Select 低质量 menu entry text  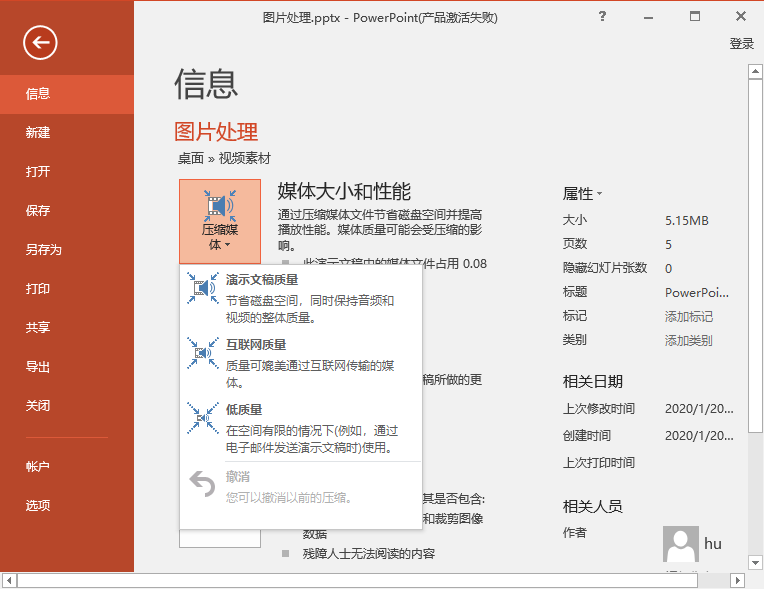tap(244, 409)
